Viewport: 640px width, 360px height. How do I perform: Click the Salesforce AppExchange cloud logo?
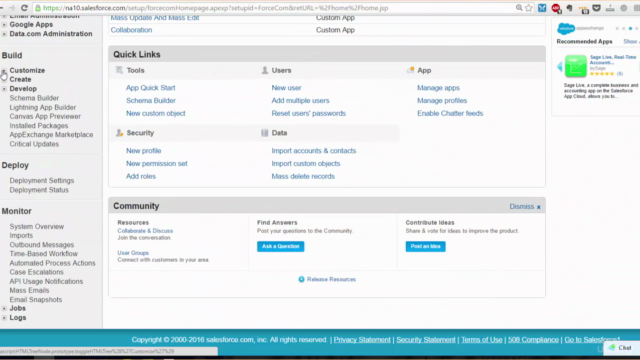tap(566, 28)
